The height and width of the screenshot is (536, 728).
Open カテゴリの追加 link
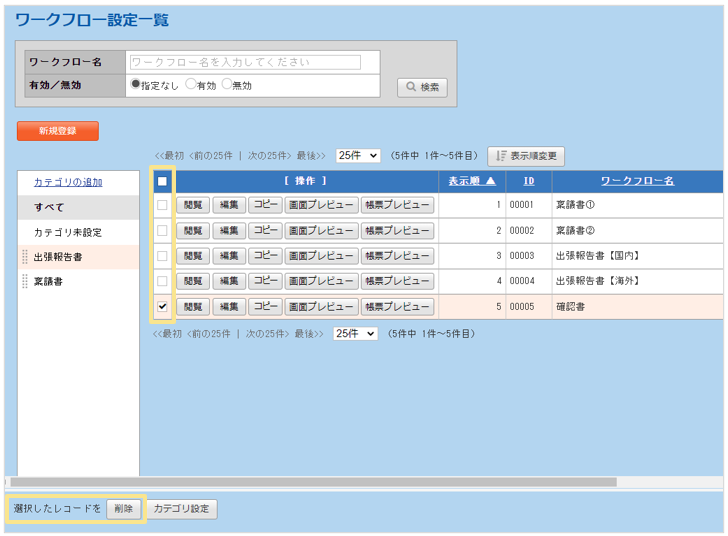(x=68, y=182)
